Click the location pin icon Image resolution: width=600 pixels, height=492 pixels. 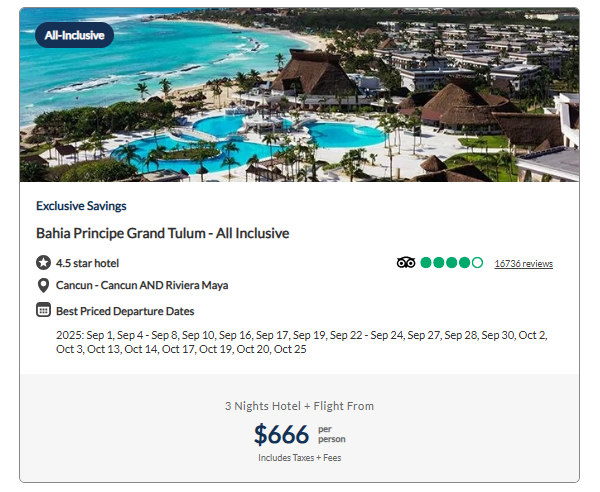tap(43, 285)
